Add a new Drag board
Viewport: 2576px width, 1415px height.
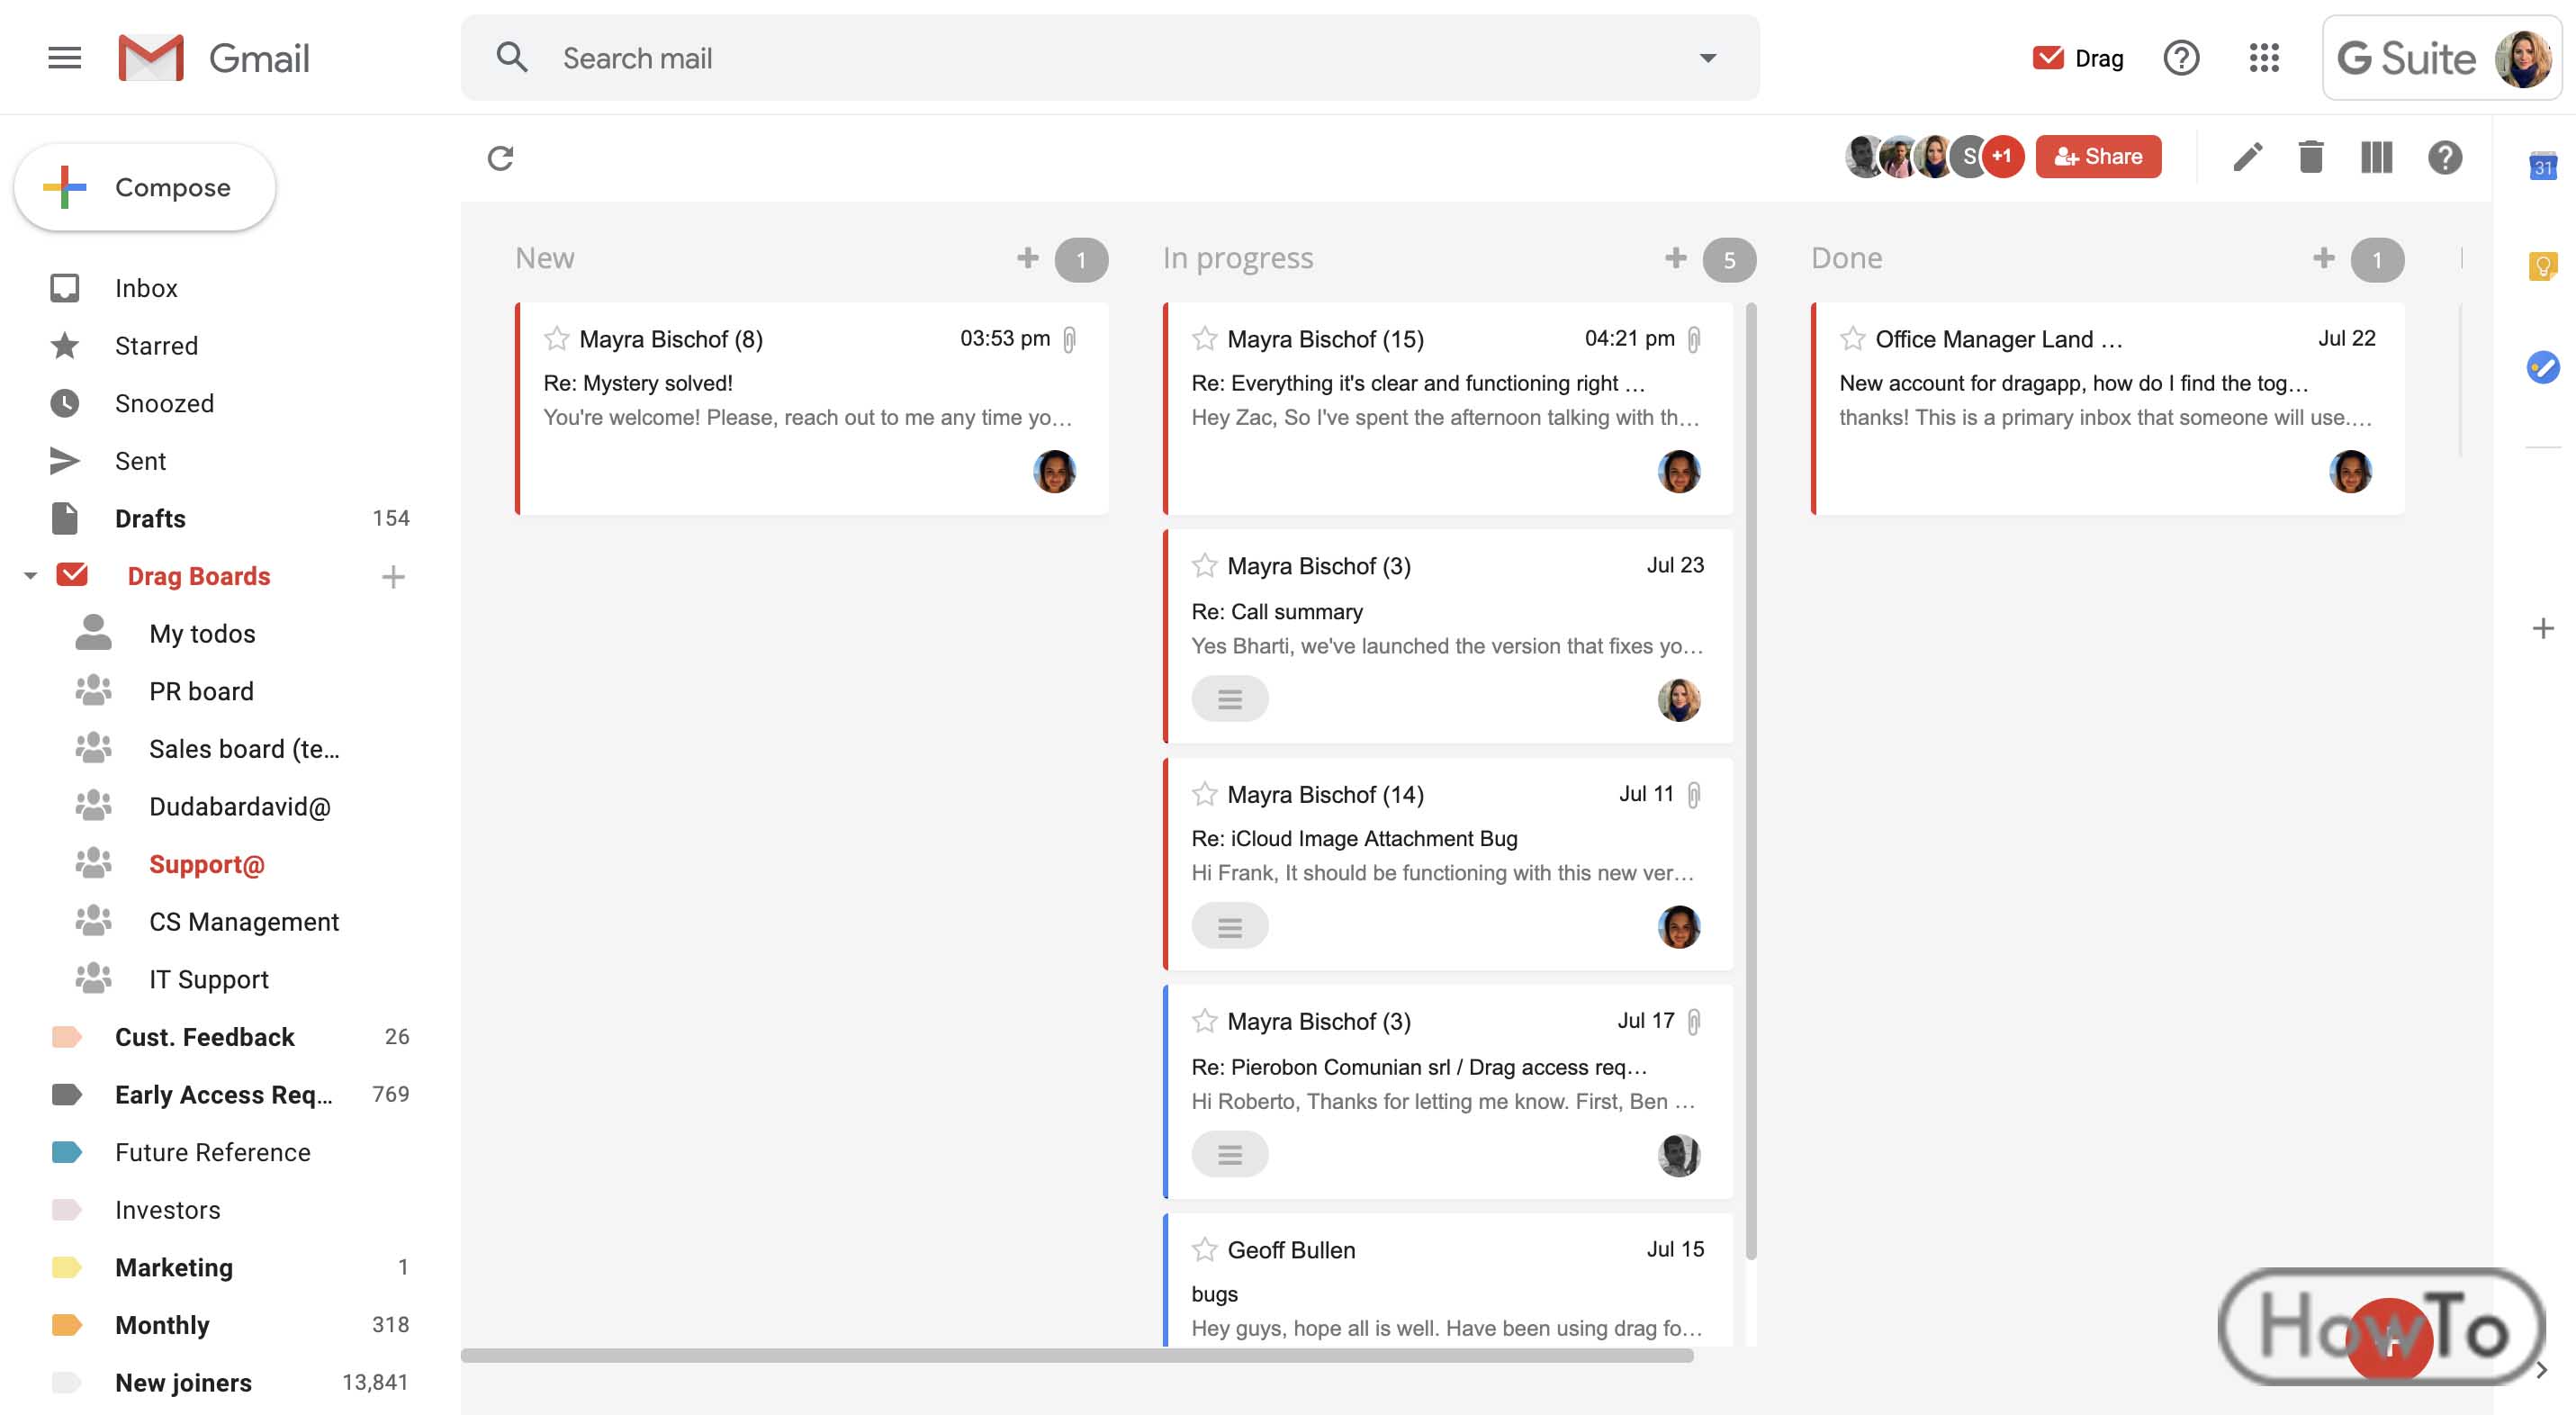point(393,576)
